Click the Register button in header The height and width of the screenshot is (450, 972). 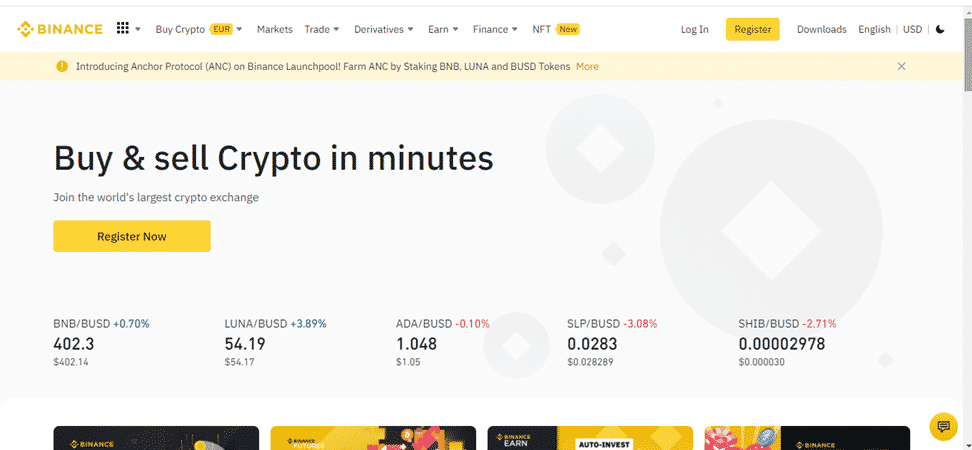753,29
